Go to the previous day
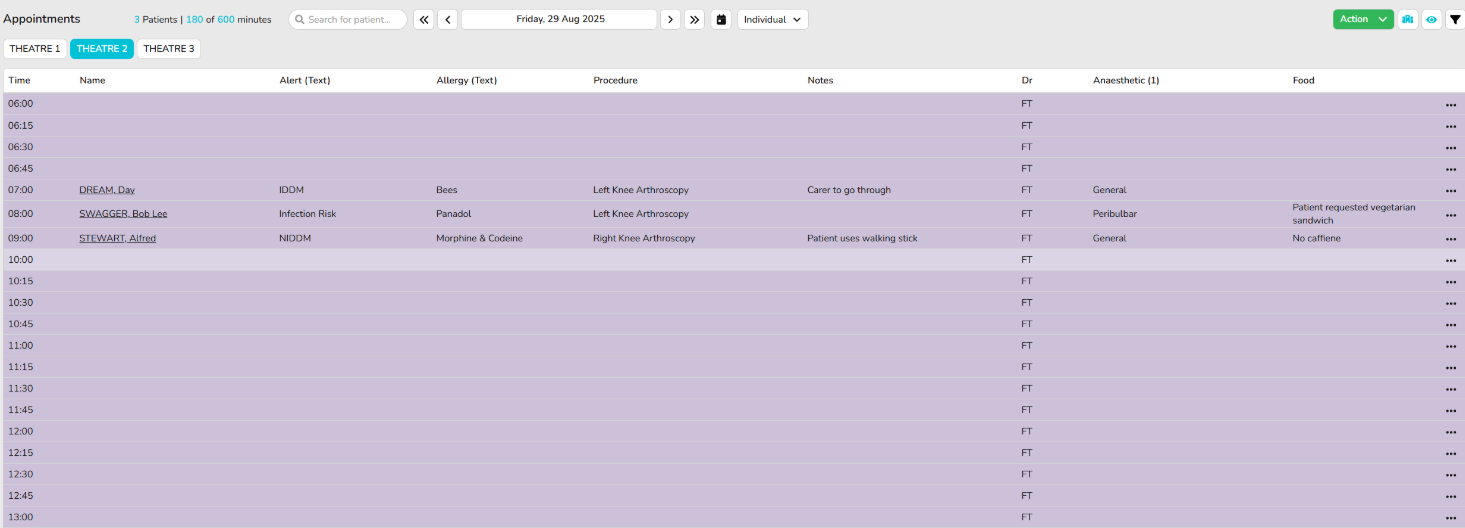Image resolution: width=1465 pixels, height=528 pixels. click(447, 19)
